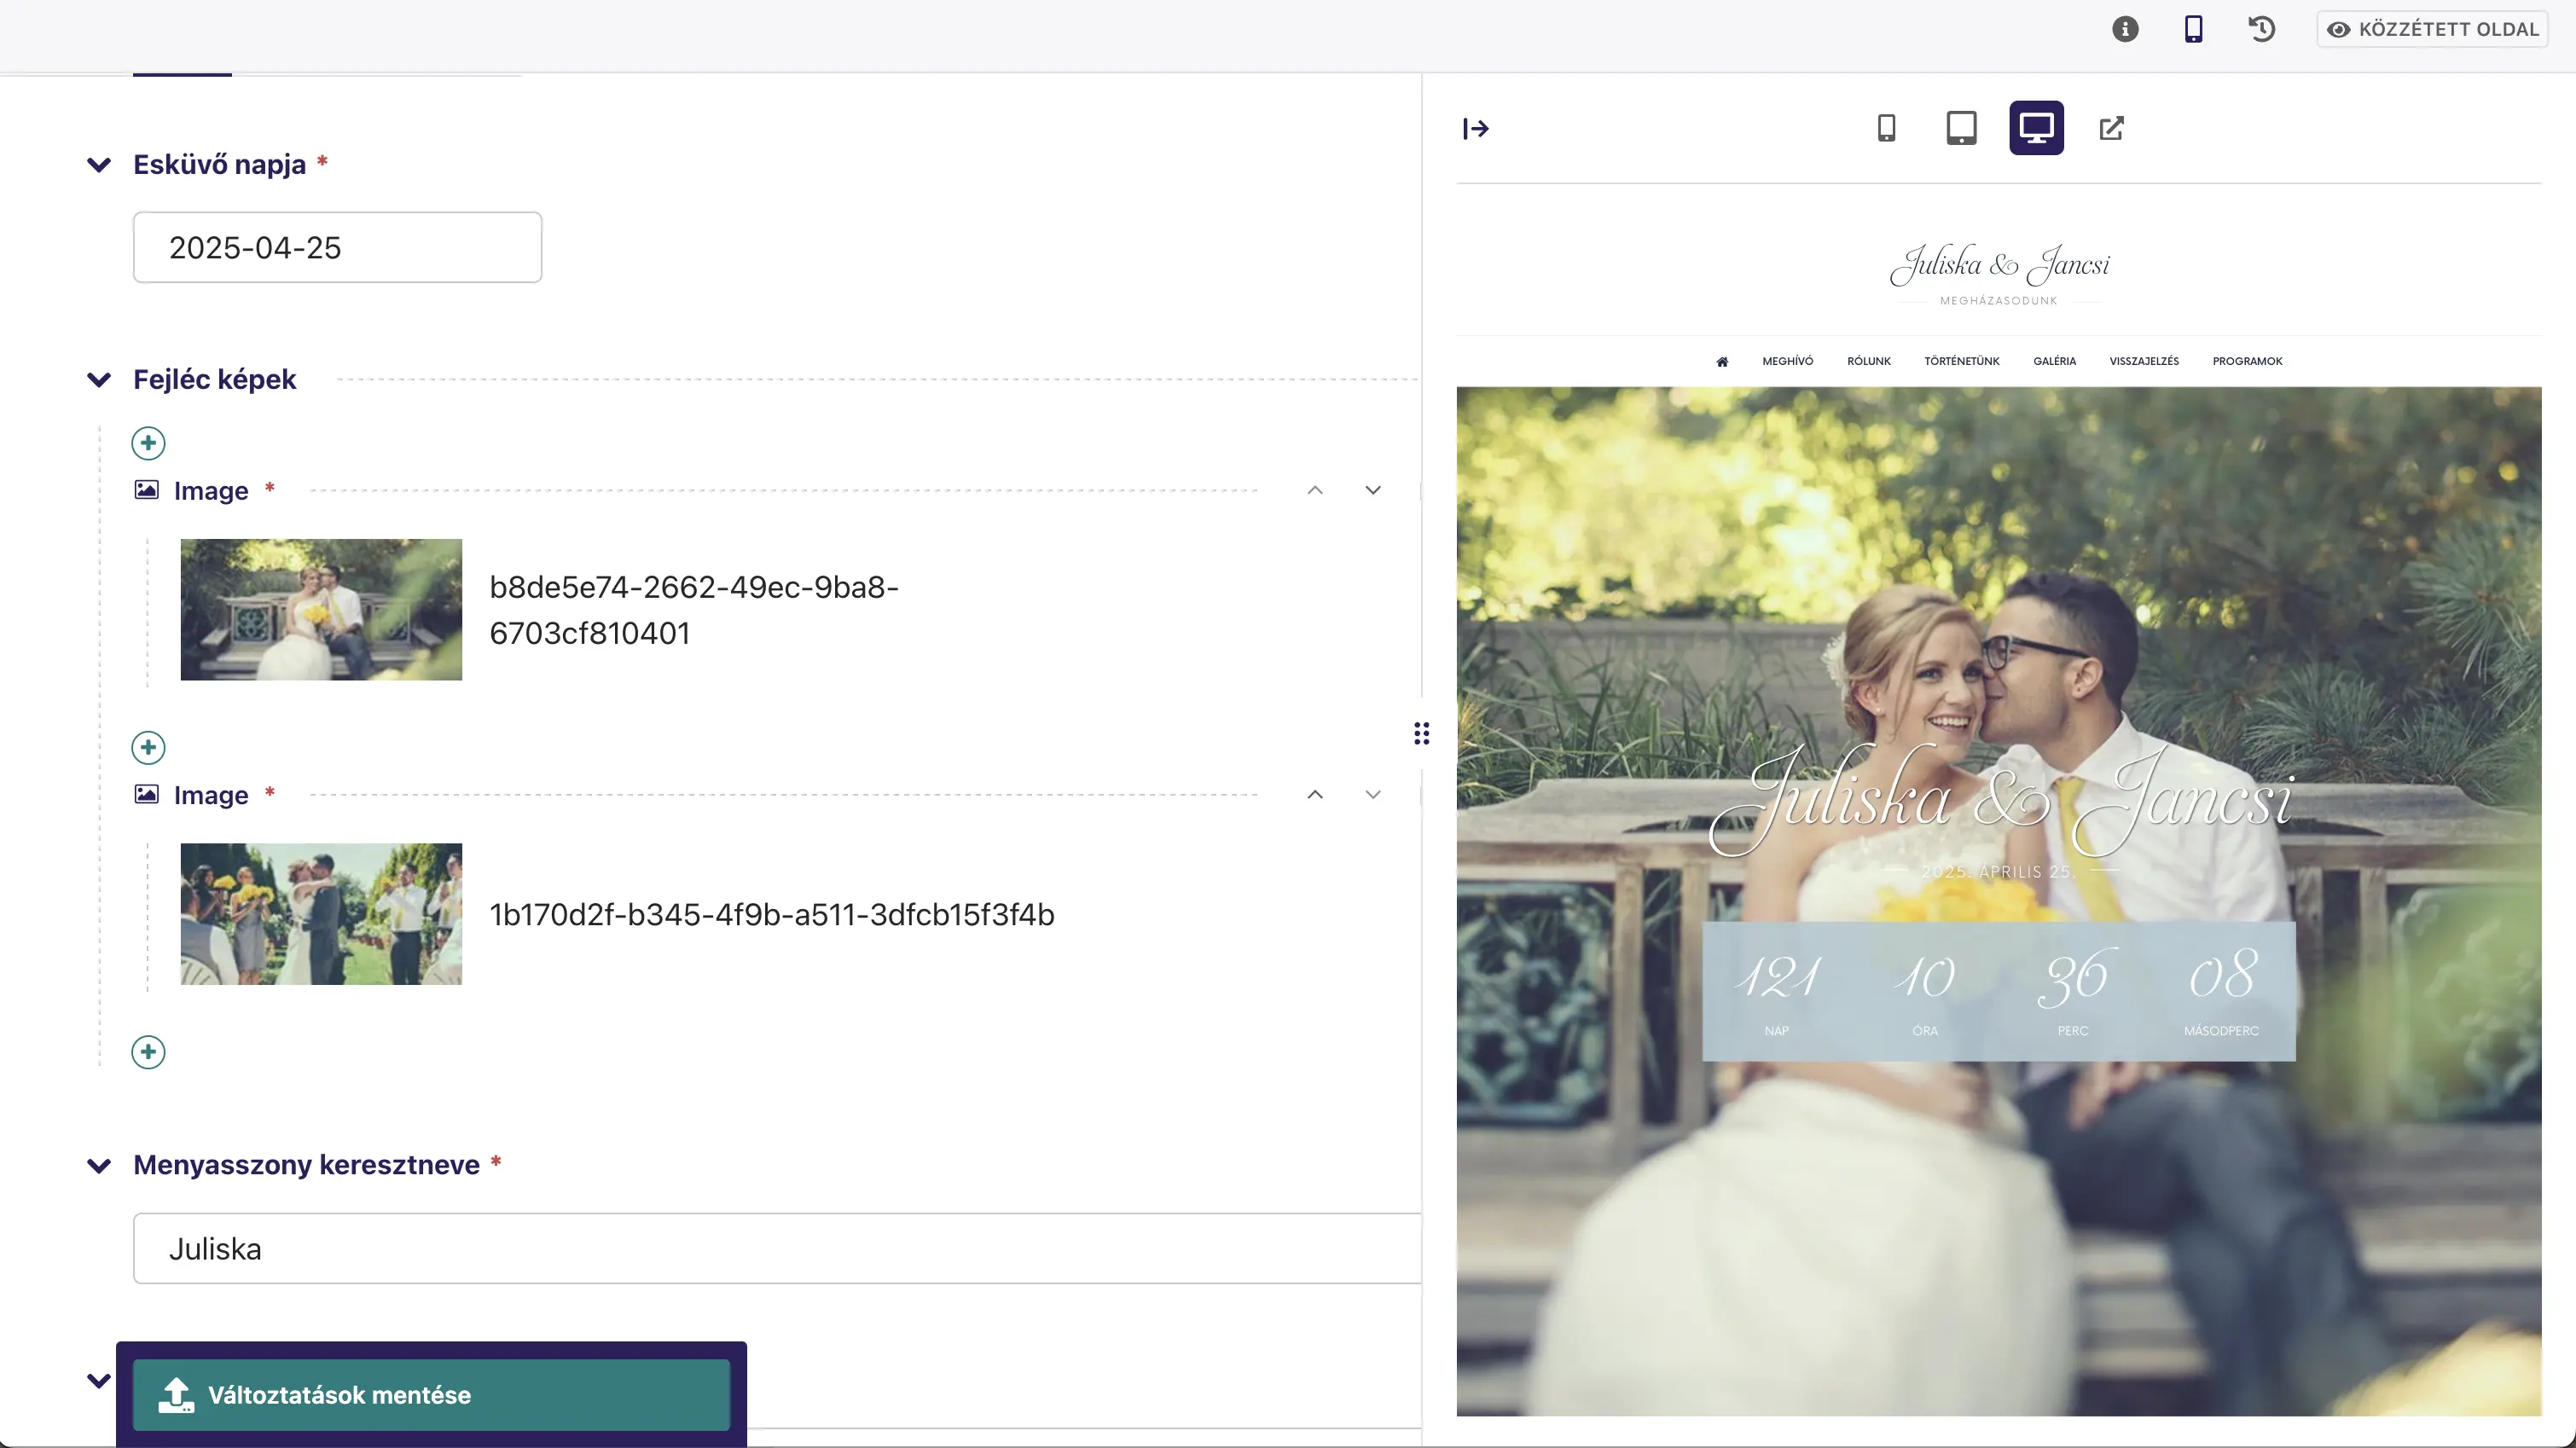
Task: Open VISSZAJELZÉS in the preview menu
Action: coord(2144,361)
